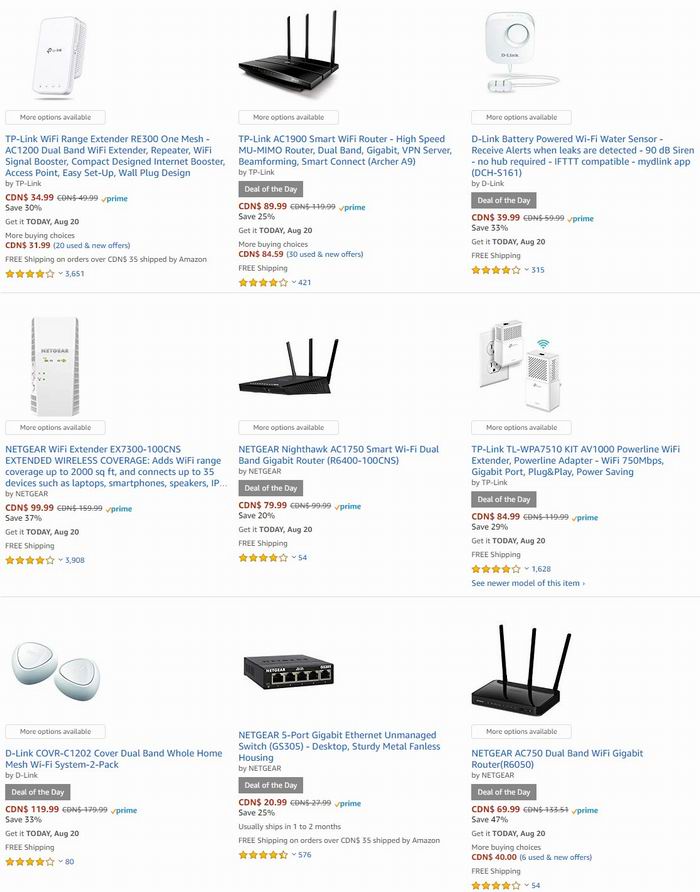Expand rating dropdown arrow next to 3,651 reviews

pyautogui.click(x=60, y=274)
